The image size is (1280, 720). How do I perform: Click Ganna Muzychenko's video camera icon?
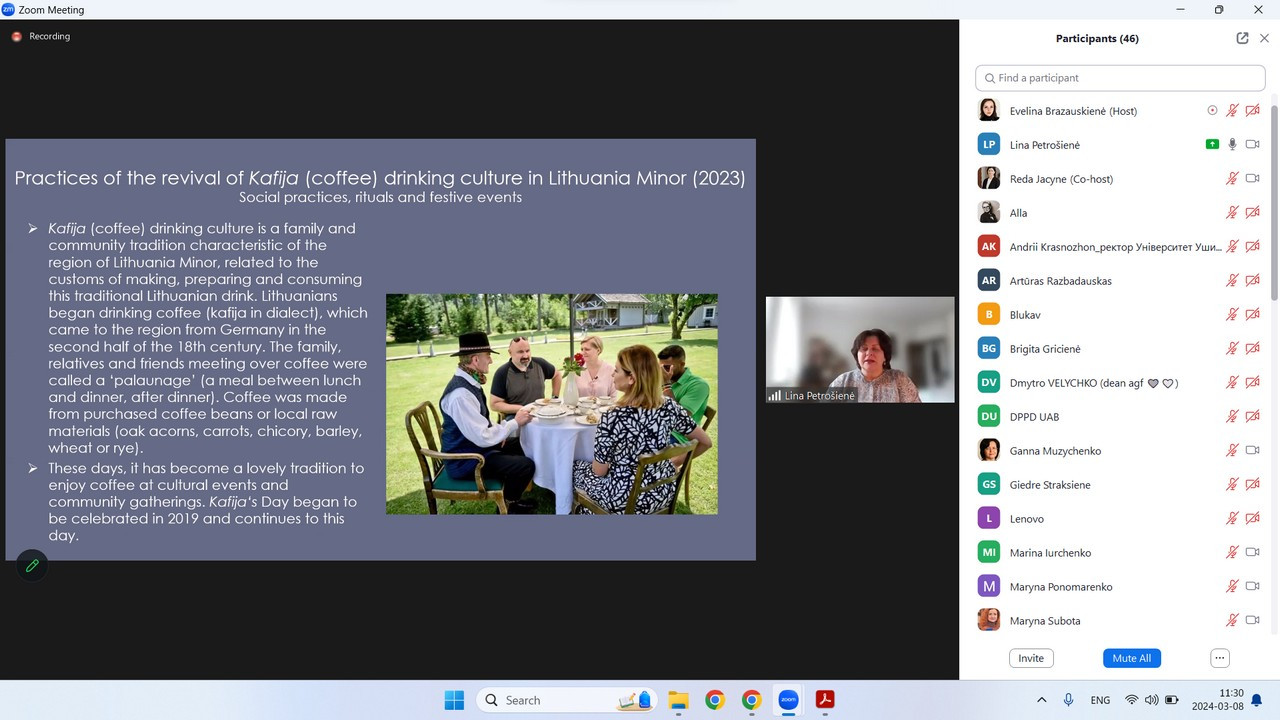(1252, 451)
